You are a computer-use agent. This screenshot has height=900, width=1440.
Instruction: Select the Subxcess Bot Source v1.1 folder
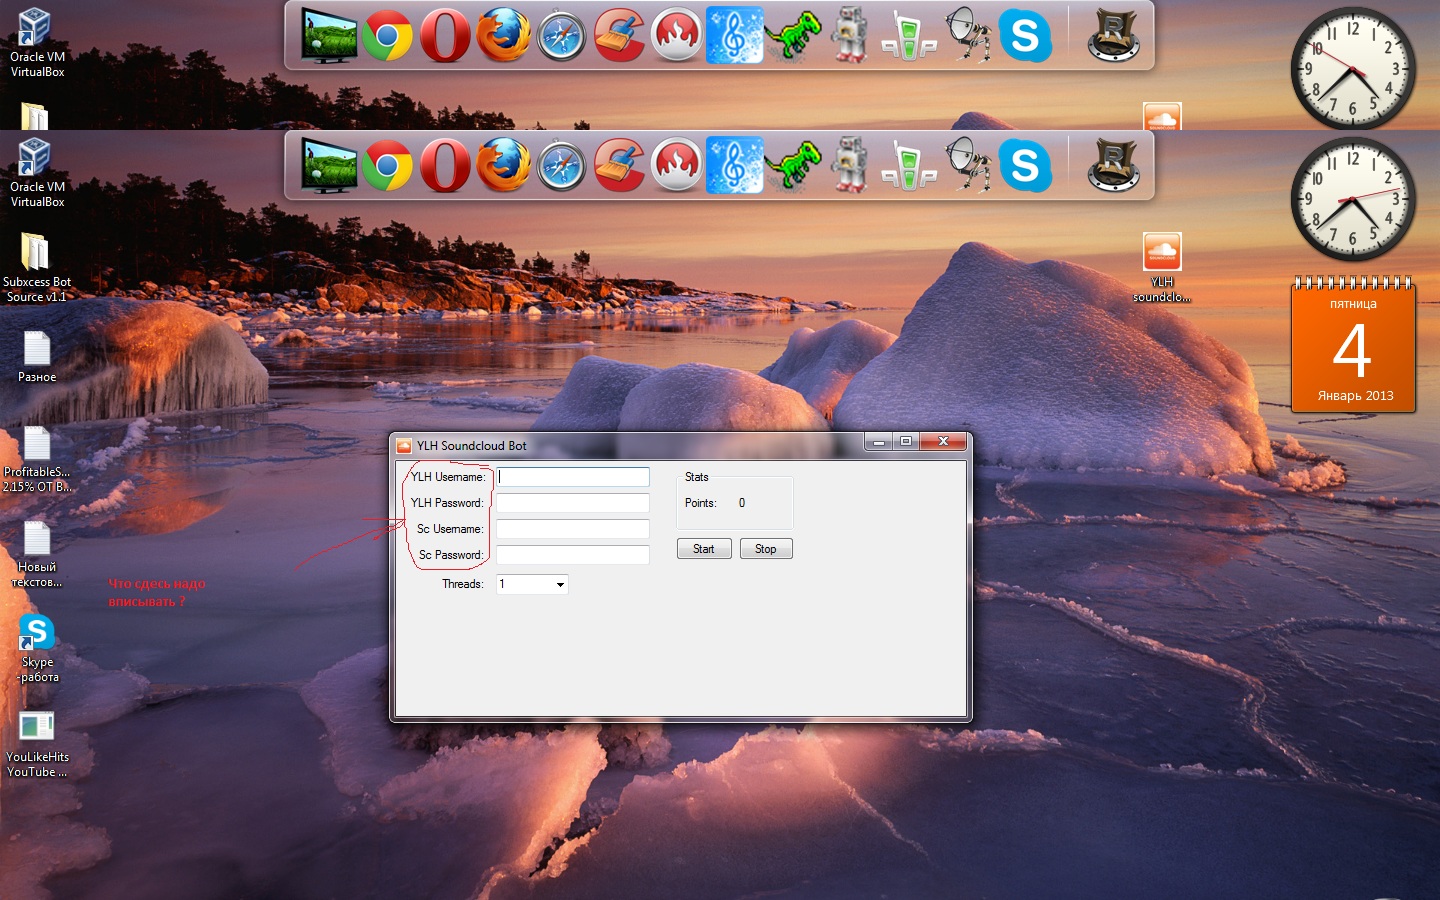pos(36,267)
